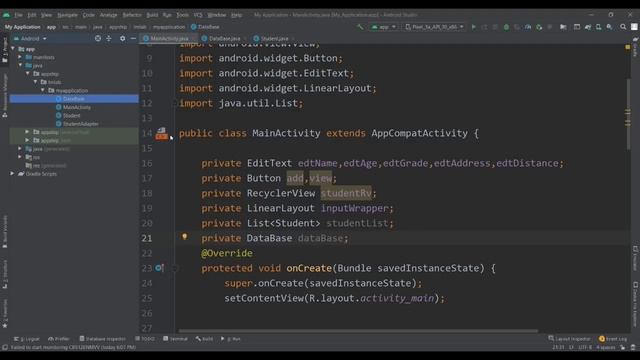Expand the res folder arrow
Screen dimensions: 640x360
(x=20, y=157)
